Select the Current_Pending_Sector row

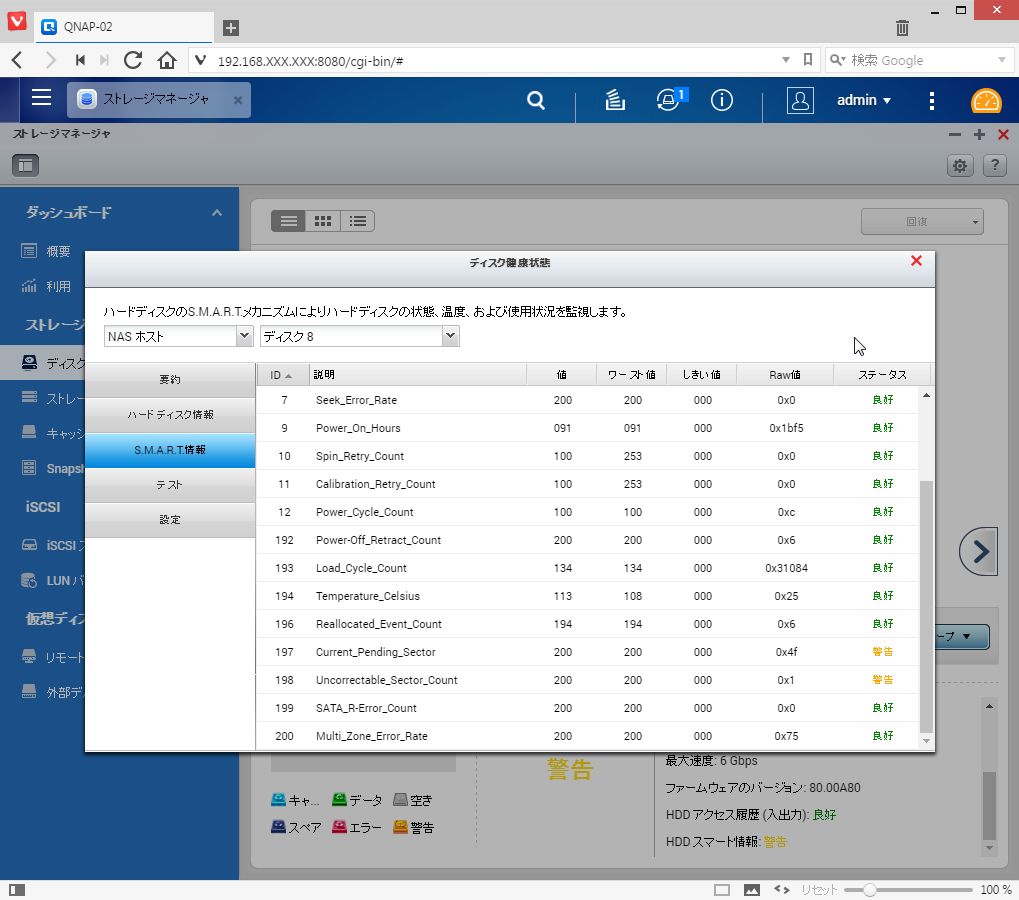point(587,652)
